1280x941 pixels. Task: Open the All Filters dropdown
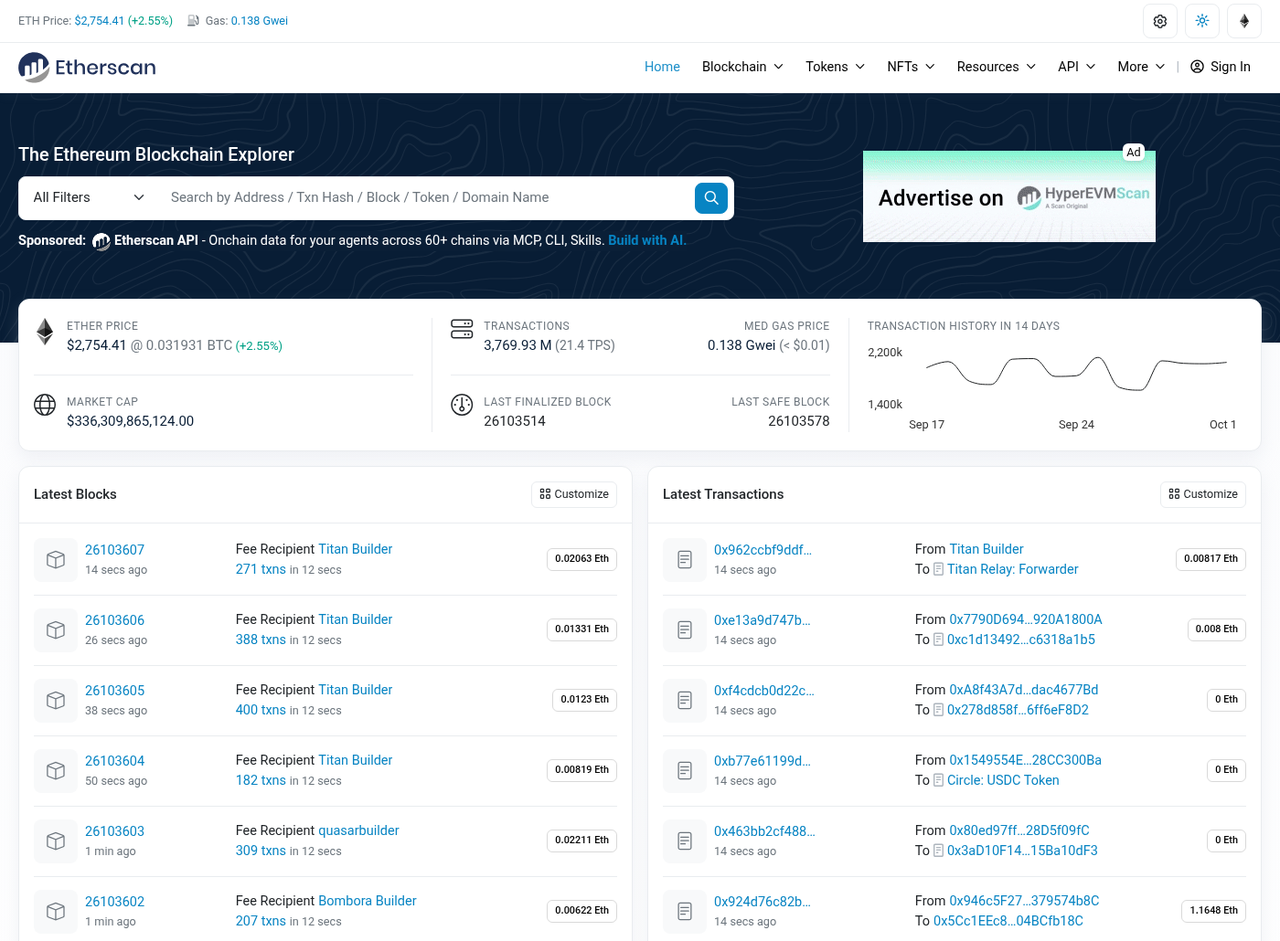point(89,198)
